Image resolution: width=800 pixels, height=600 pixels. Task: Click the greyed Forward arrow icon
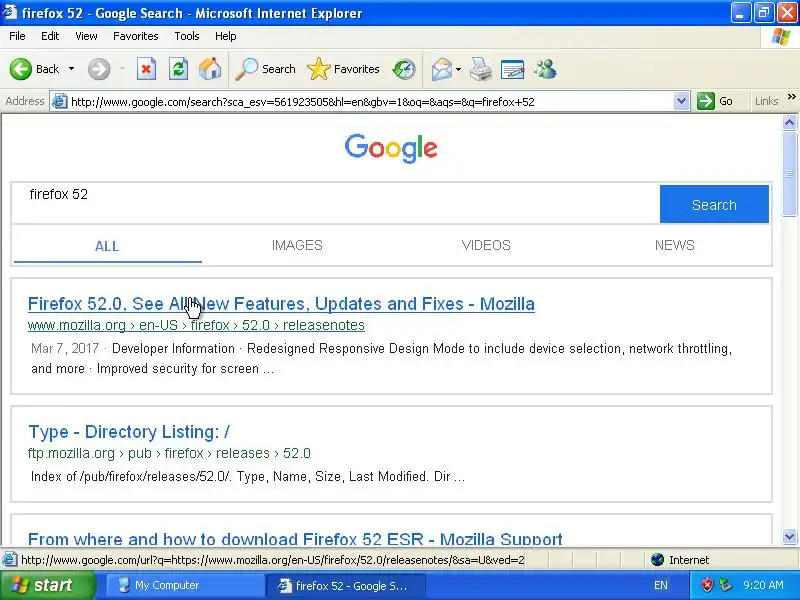pos(99,69)
